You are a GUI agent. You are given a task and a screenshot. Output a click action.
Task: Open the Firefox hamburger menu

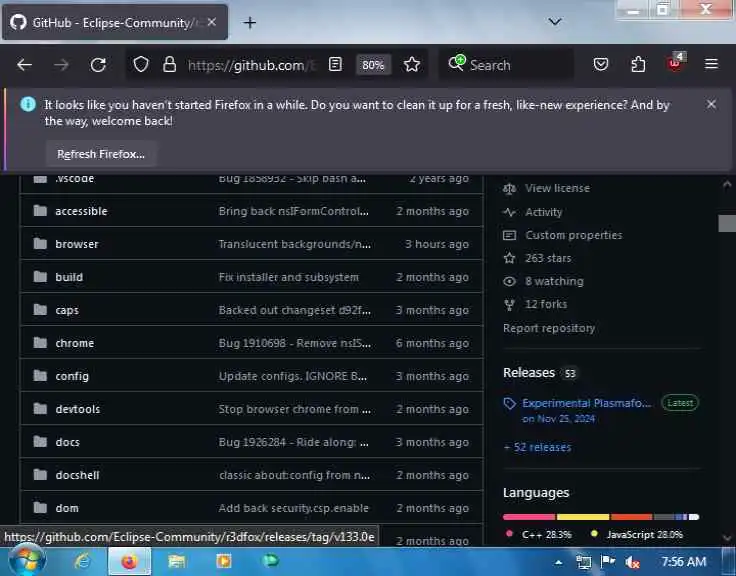tap(711, 64)
